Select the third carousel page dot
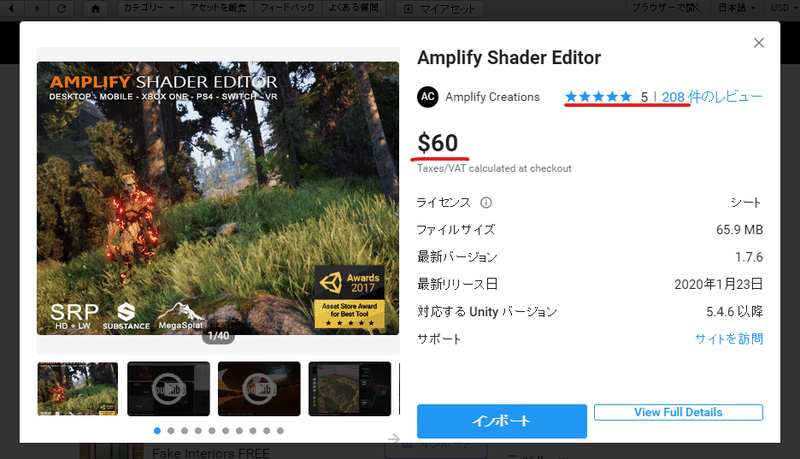Image resolution: width=800 pixels, height=459 pixels. click(185, 431)
